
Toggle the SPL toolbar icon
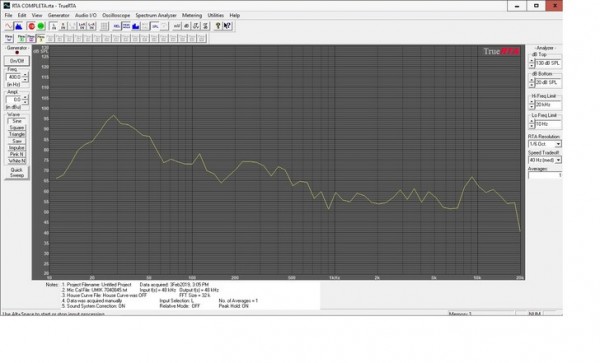pos(155,26)
